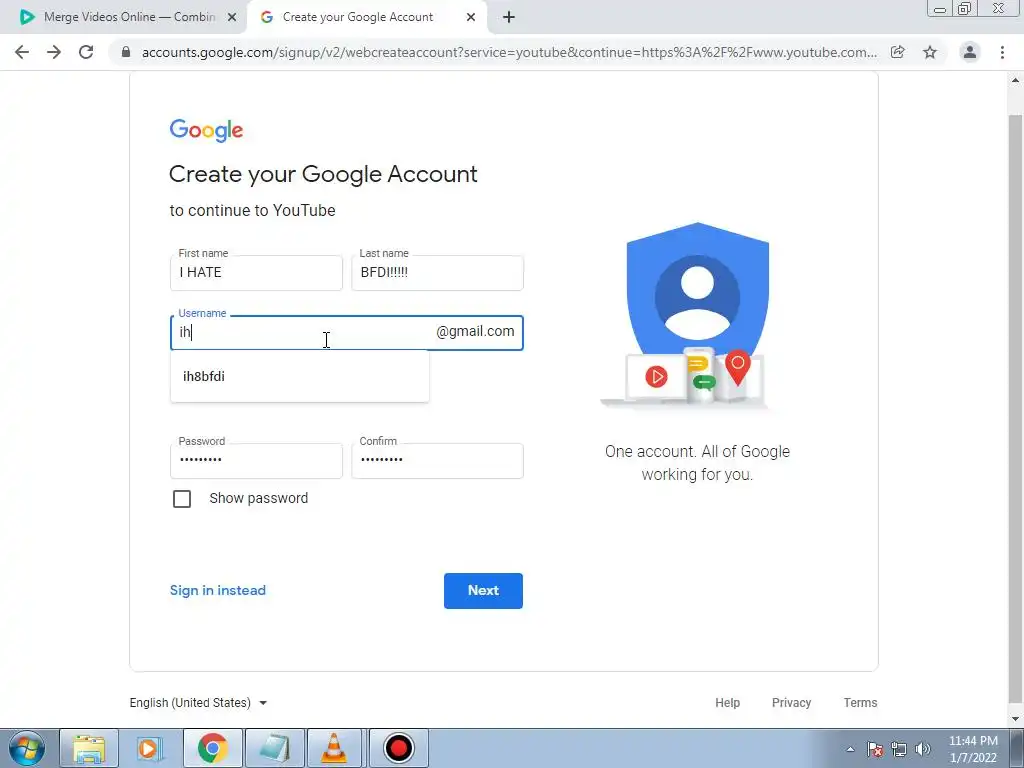The width and height of the screenshot is (1024, 768).
Task: Click the browser forward arrow
Action: (54, 52)
